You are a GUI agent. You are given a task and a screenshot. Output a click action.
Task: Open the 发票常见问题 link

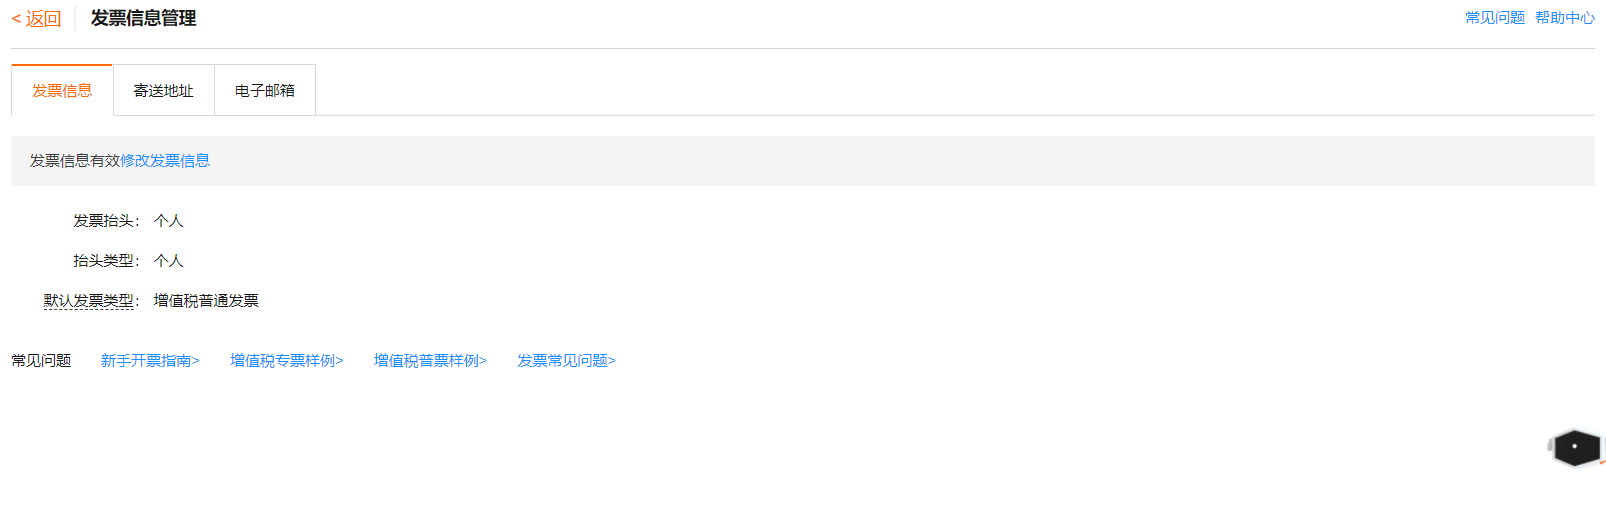tap(566, 360)
